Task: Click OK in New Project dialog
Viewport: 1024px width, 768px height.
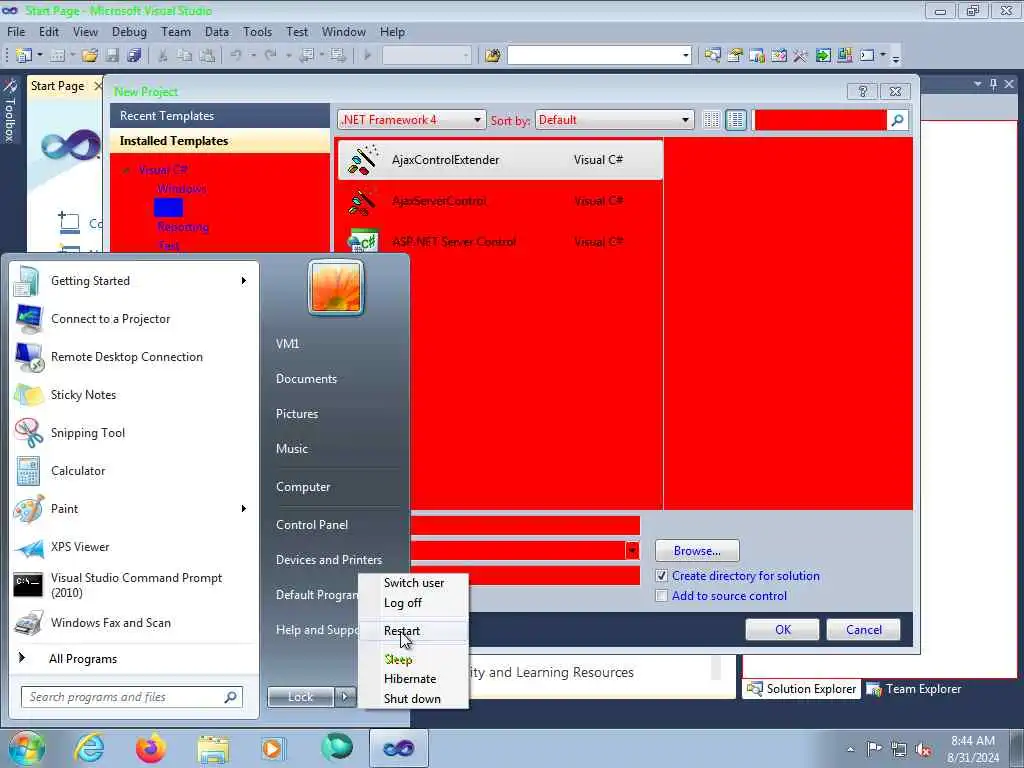Action: tap(782, 630)
